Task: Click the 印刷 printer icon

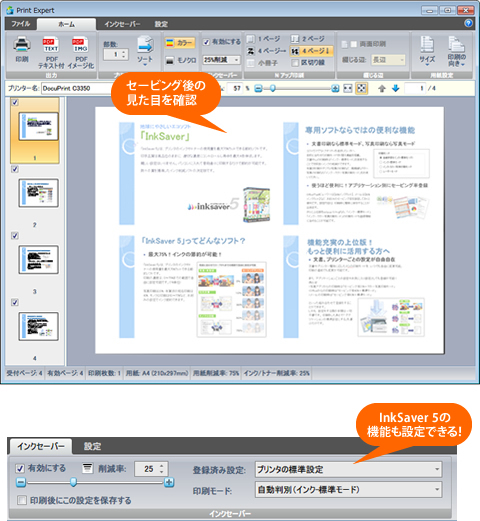Action: (x=22, y=45)
